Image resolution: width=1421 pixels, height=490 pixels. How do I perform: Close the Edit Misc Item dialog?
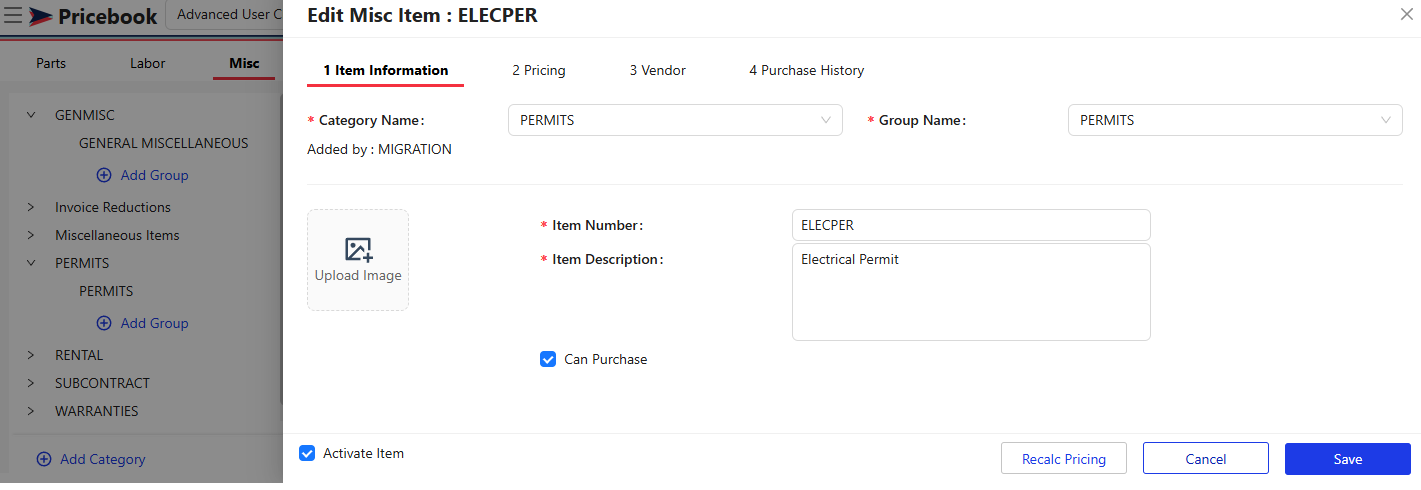point(1407,14)
